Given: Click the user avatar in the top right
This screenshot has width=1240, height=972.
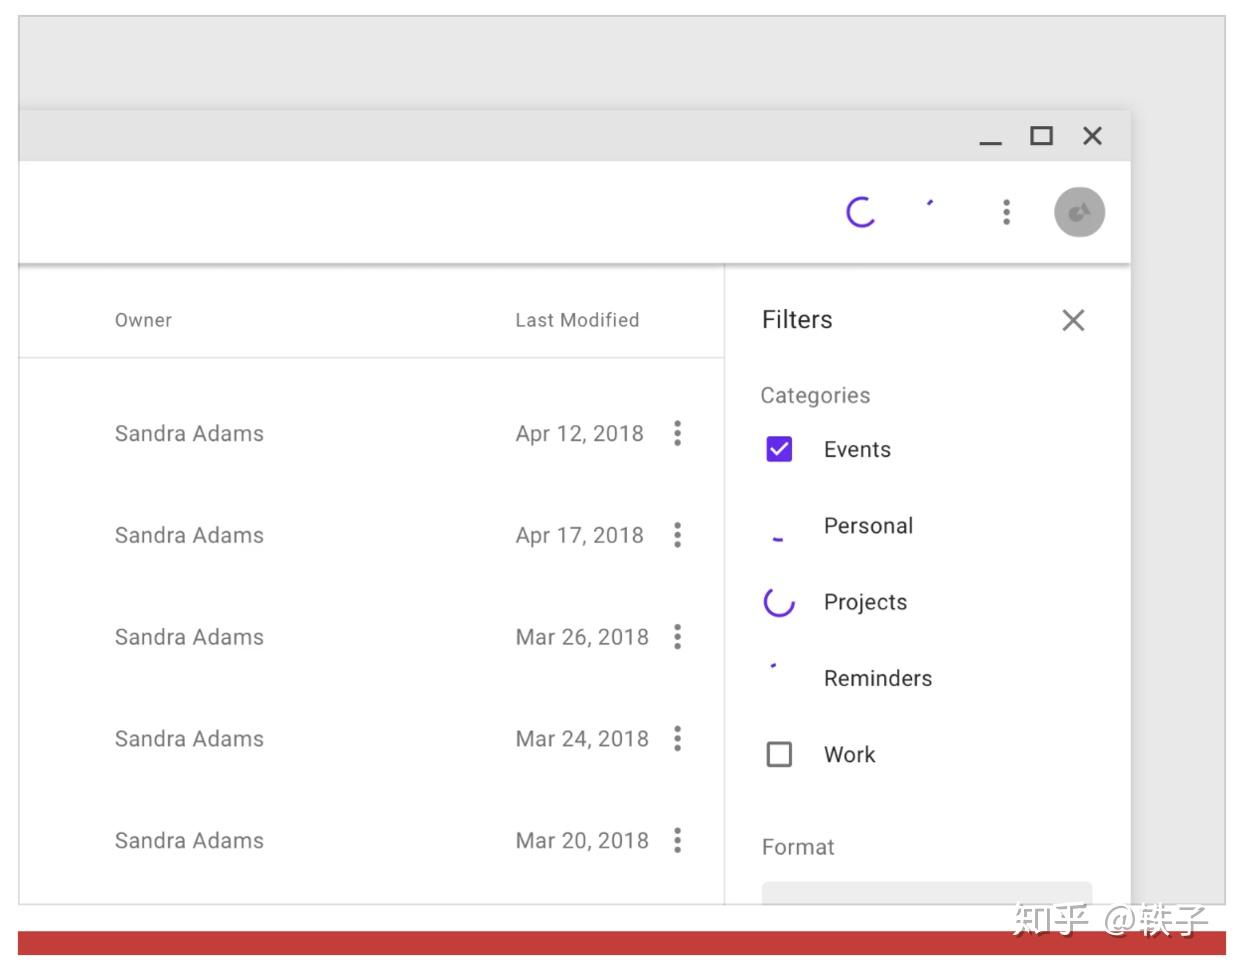Looking at the screenshot, I should (1079, 211).
